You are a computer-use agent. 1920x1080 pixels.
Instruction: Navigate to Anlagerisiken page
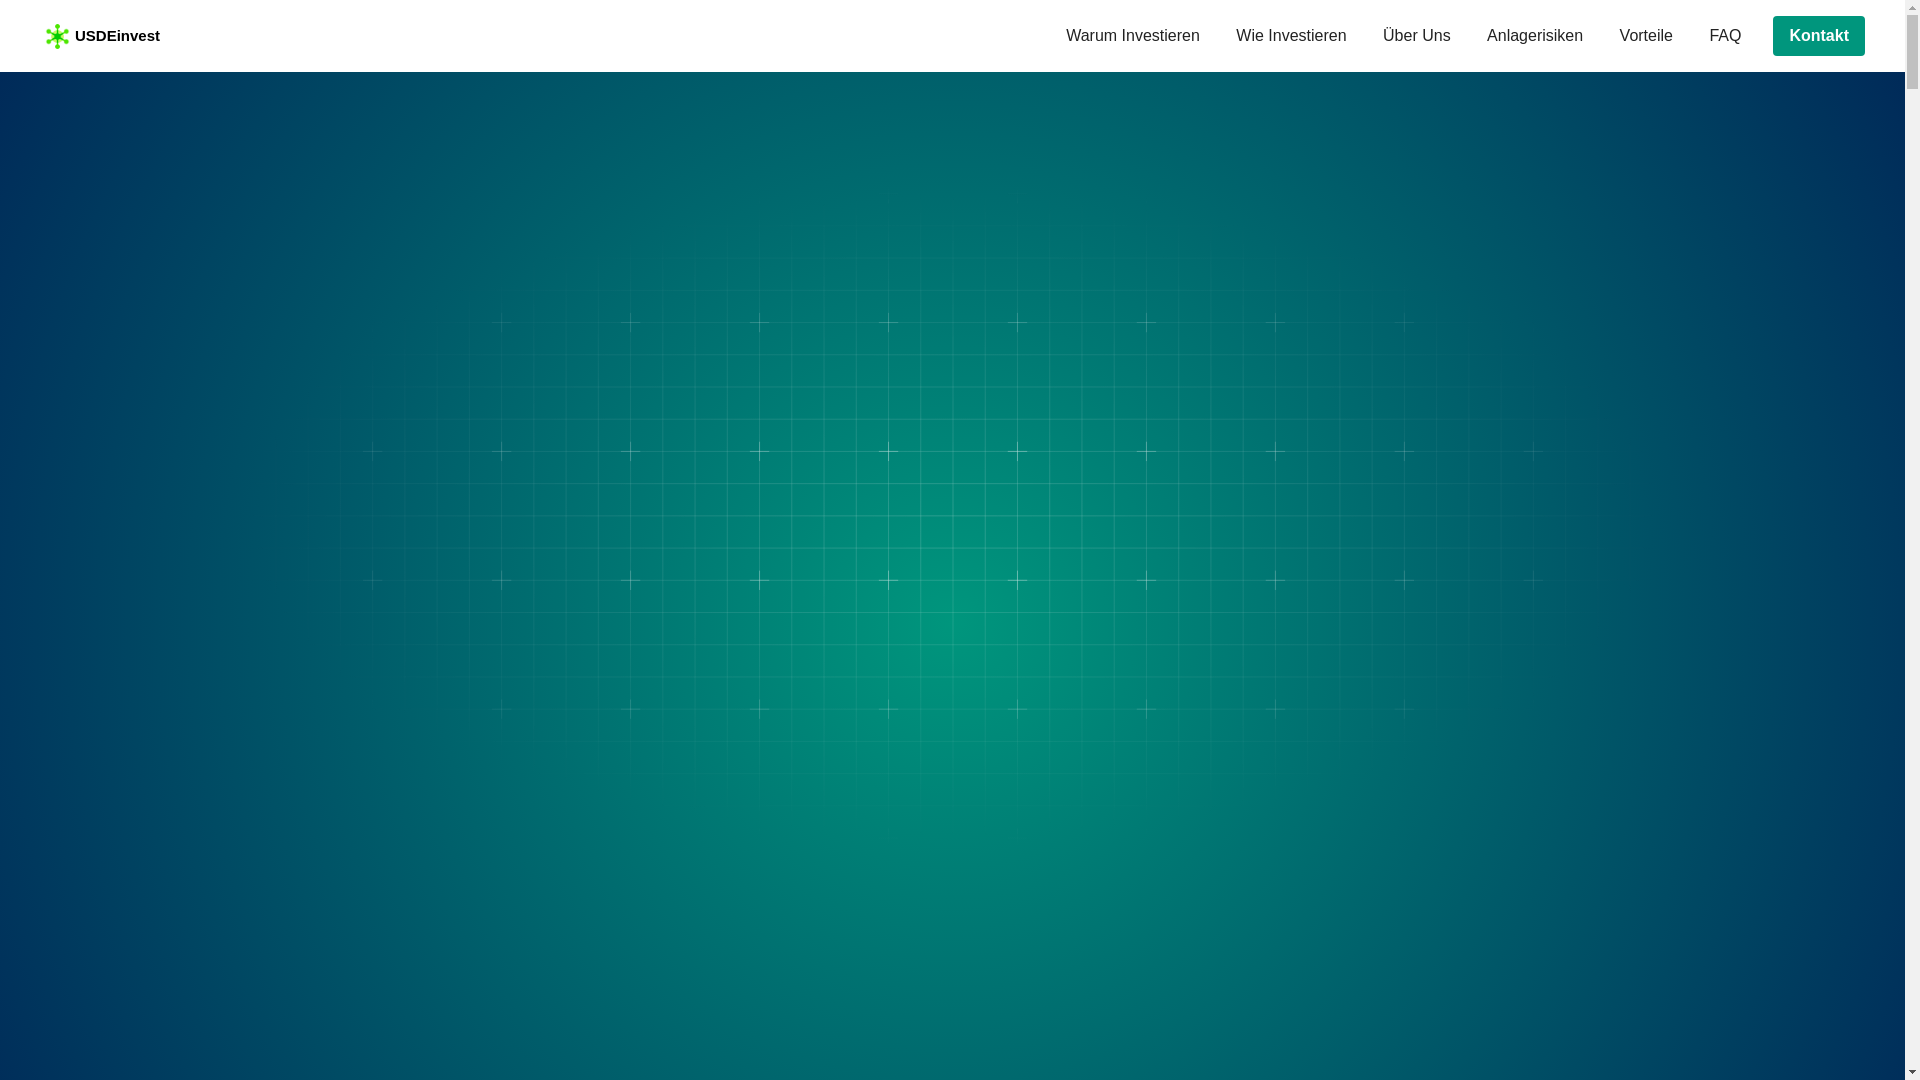[x=1534, y=36]
